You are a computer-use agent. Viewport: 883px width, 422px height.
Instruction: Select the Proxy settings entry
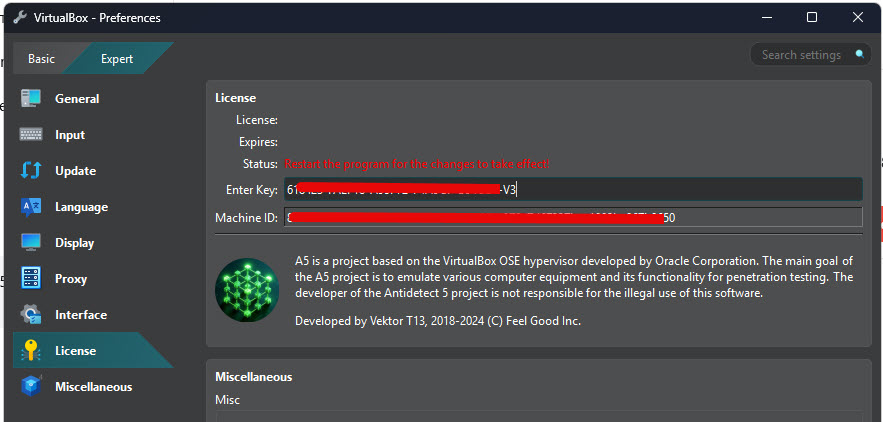[71, 279]
